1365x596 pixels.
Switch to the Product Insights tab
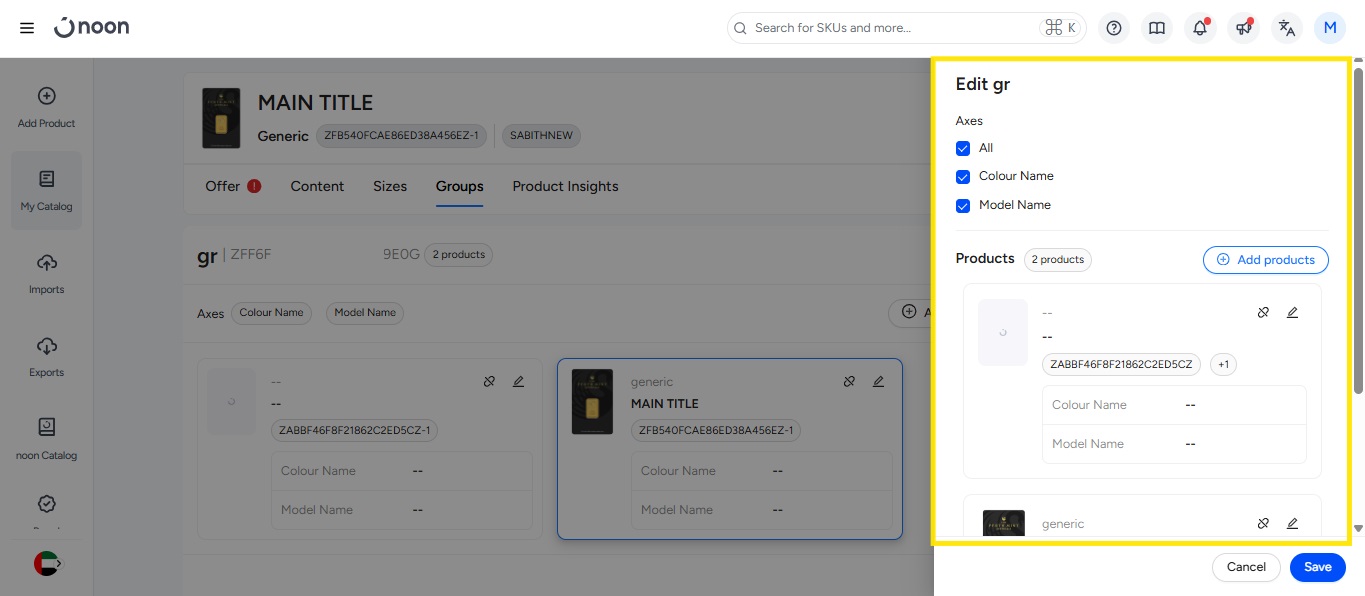pos(565,186)
